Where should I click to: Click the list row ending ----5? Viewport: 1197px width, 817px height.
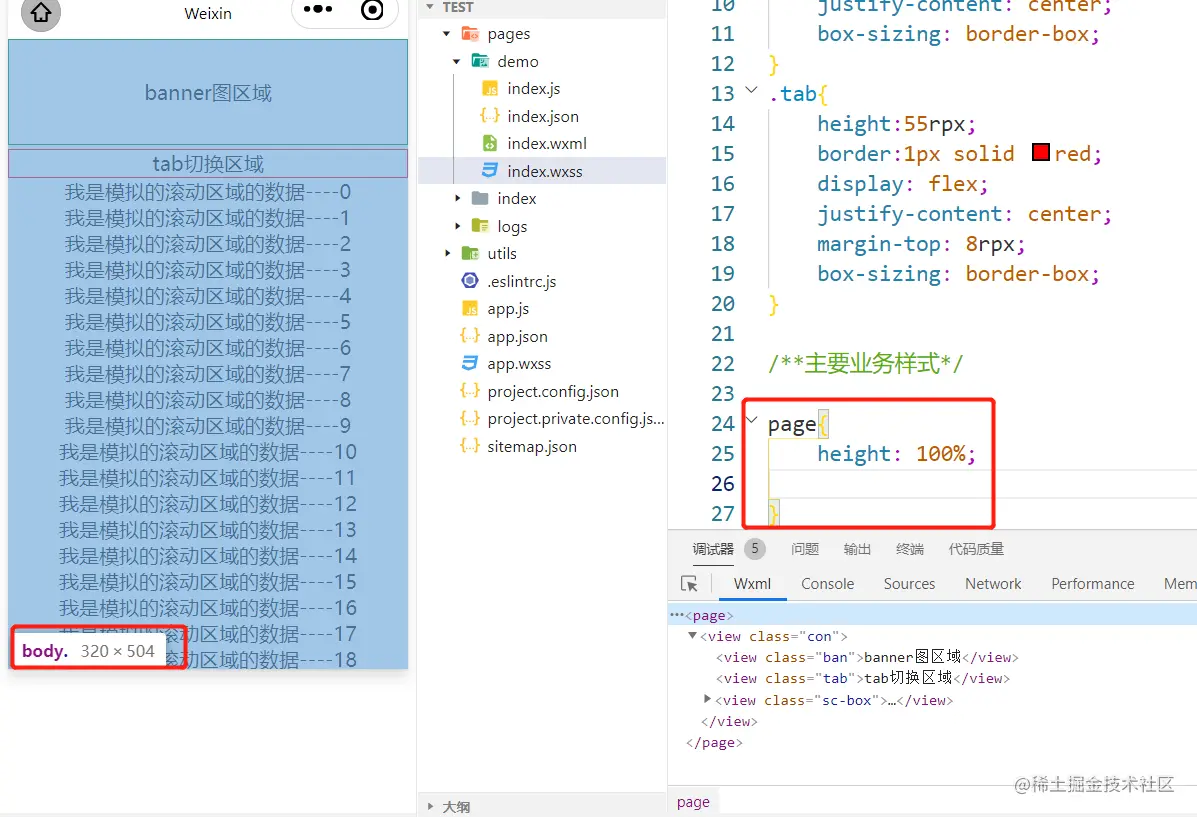click(208, 322)
